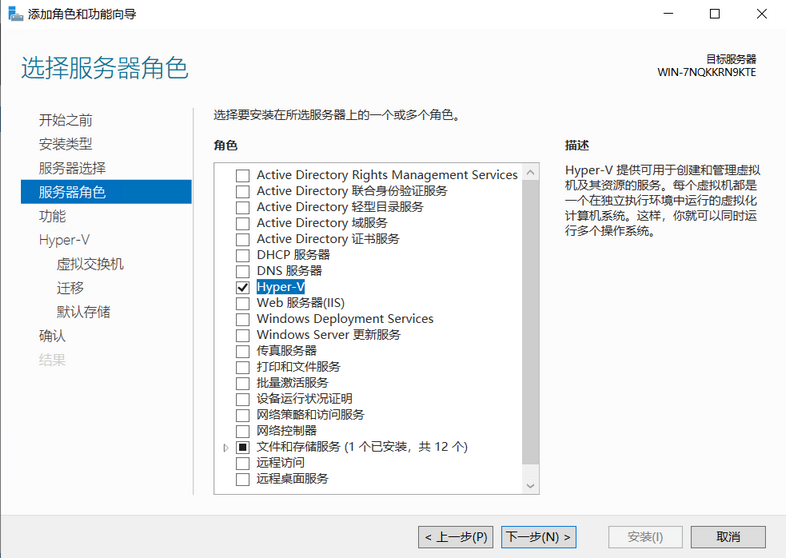Expand the 文件和存储服务 tree node
Screen dimensions: 786x558
click(x=226, y=447)
